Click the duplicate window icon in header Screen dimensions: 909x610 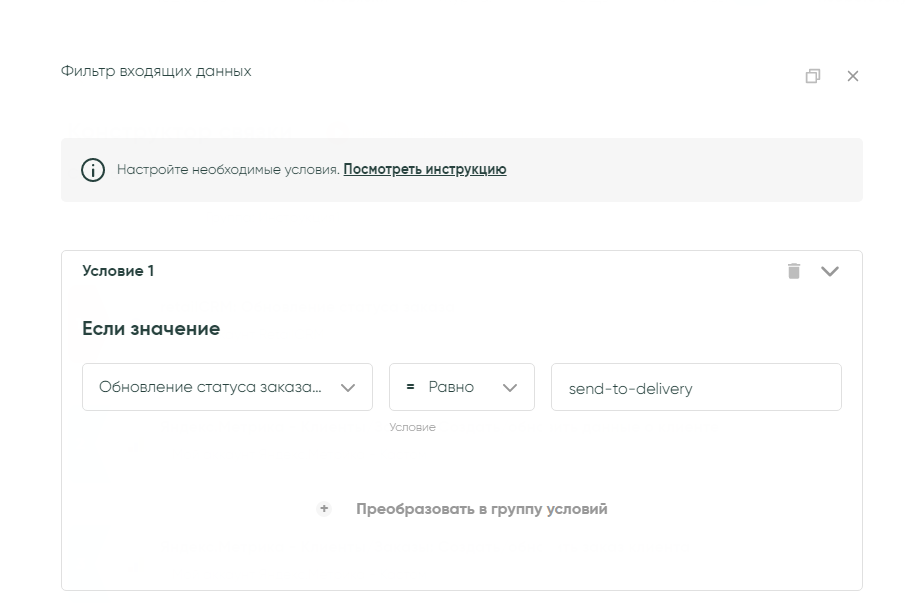click(813, 76)
